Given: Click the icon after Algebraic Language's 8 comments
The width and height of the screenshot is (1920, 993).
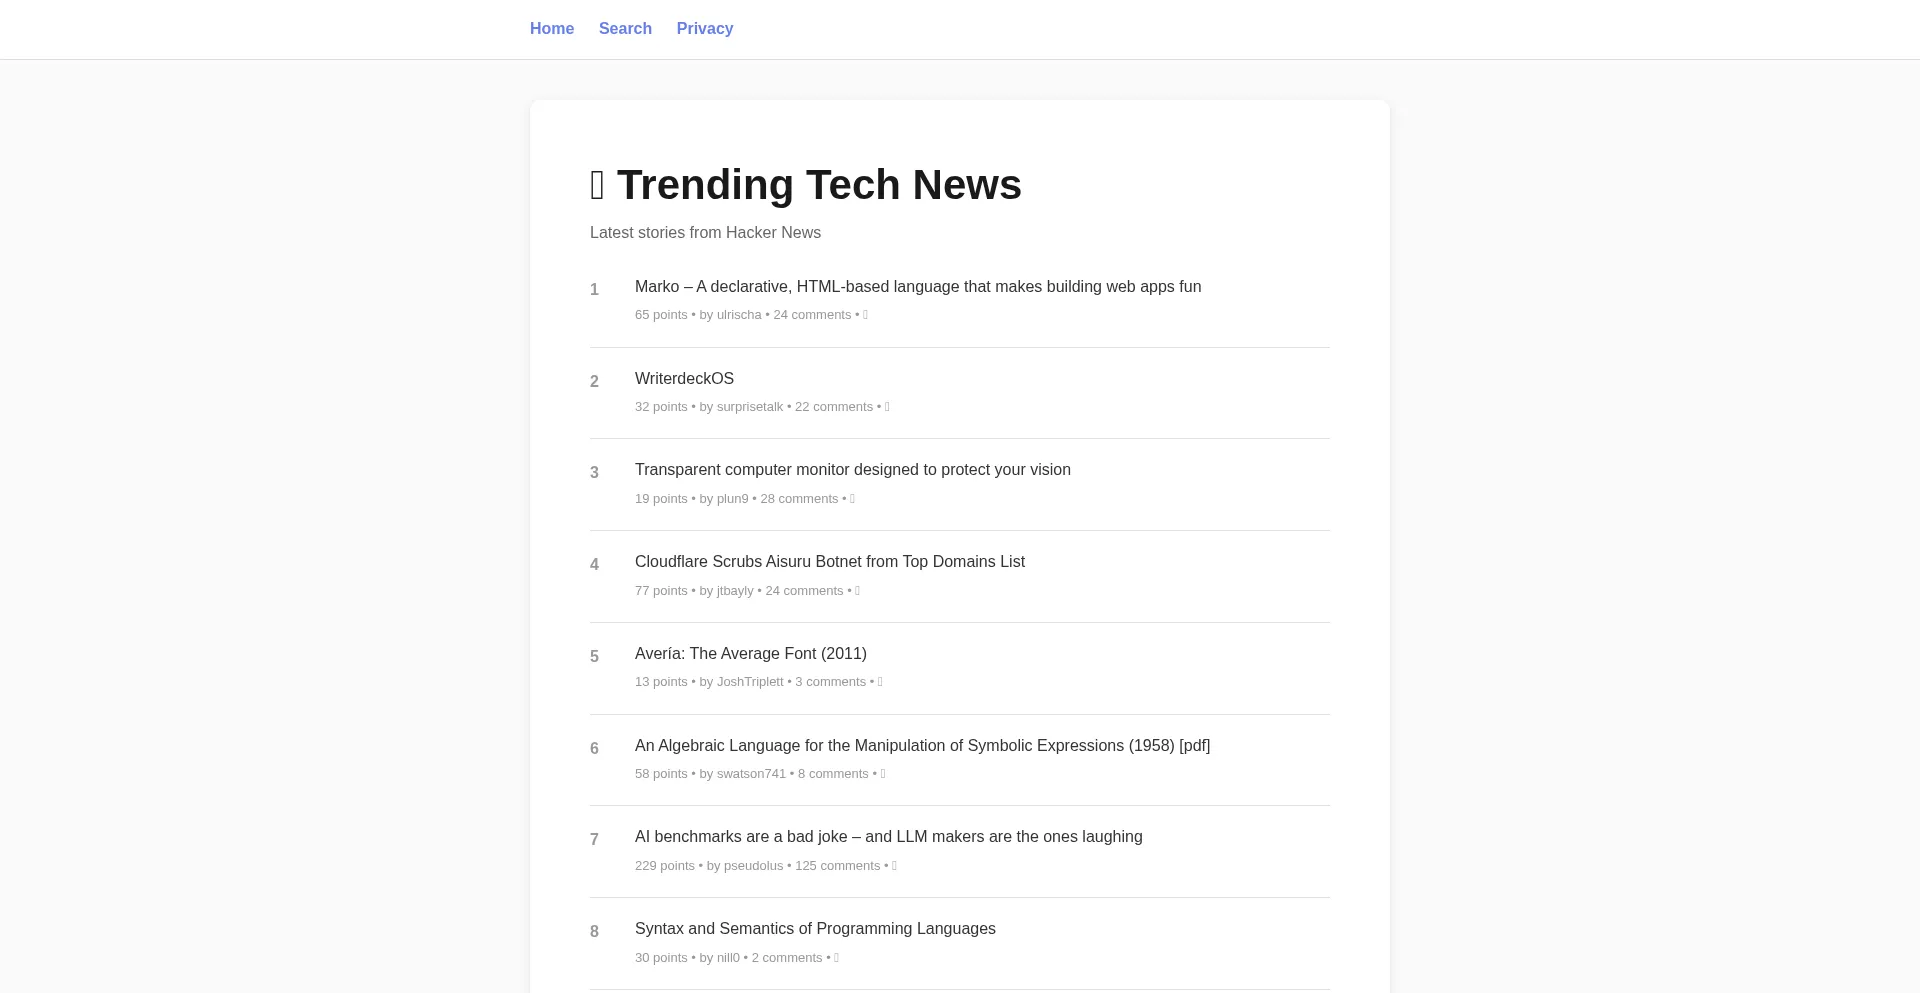Looking at the screenshot, I should click(x=883, y=774).
